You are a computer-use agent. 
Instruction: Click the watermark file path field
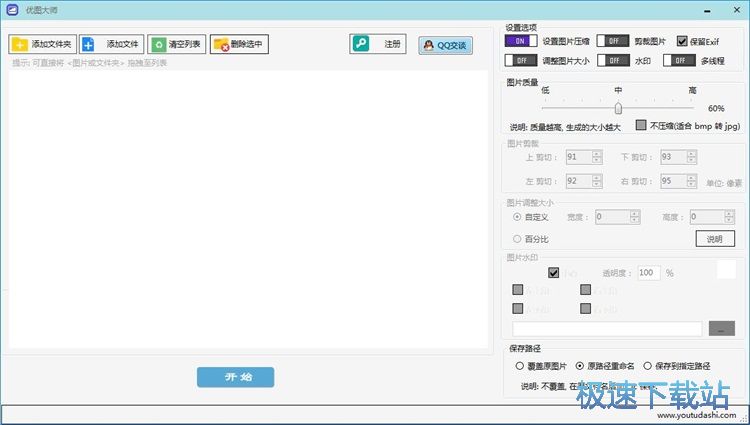[607, 329]
